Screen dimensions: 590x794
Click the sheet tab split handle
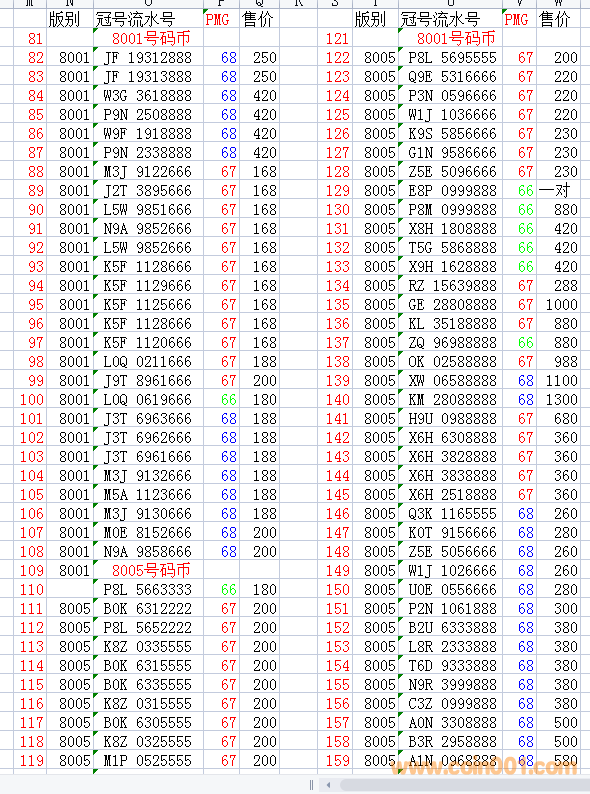(x=311, y=785)
